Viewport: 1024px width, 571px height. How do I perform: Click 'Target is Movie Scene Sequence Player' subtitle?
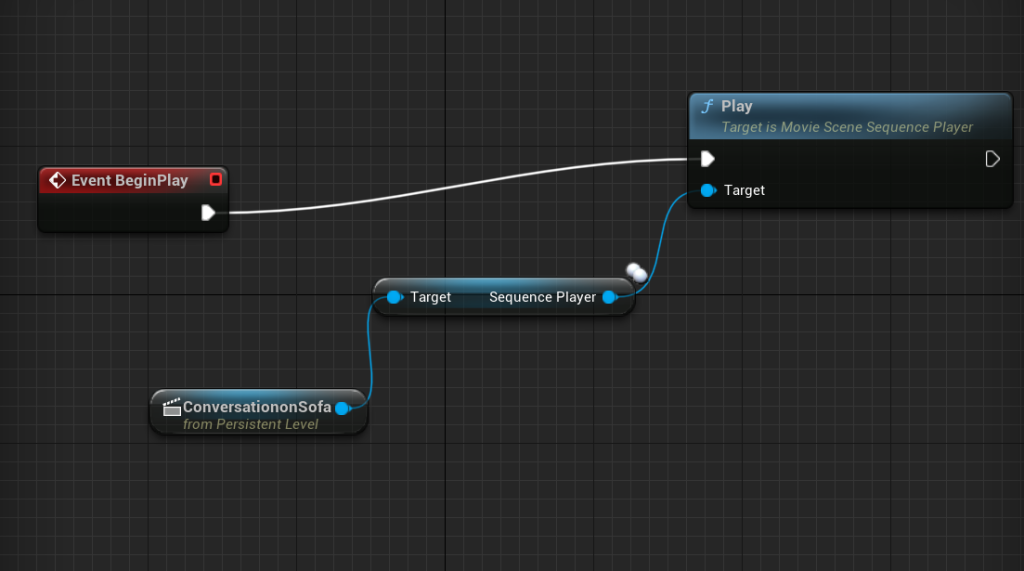(x=846, y=127)
